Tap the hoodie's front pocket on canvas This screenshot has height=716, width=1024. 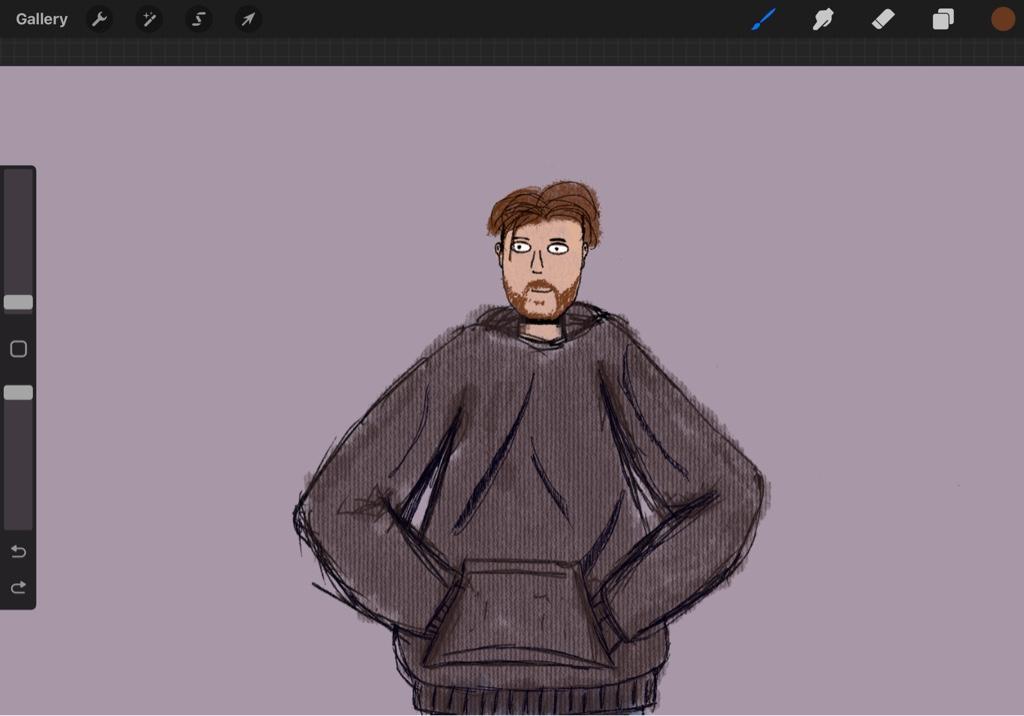(518, 615)
